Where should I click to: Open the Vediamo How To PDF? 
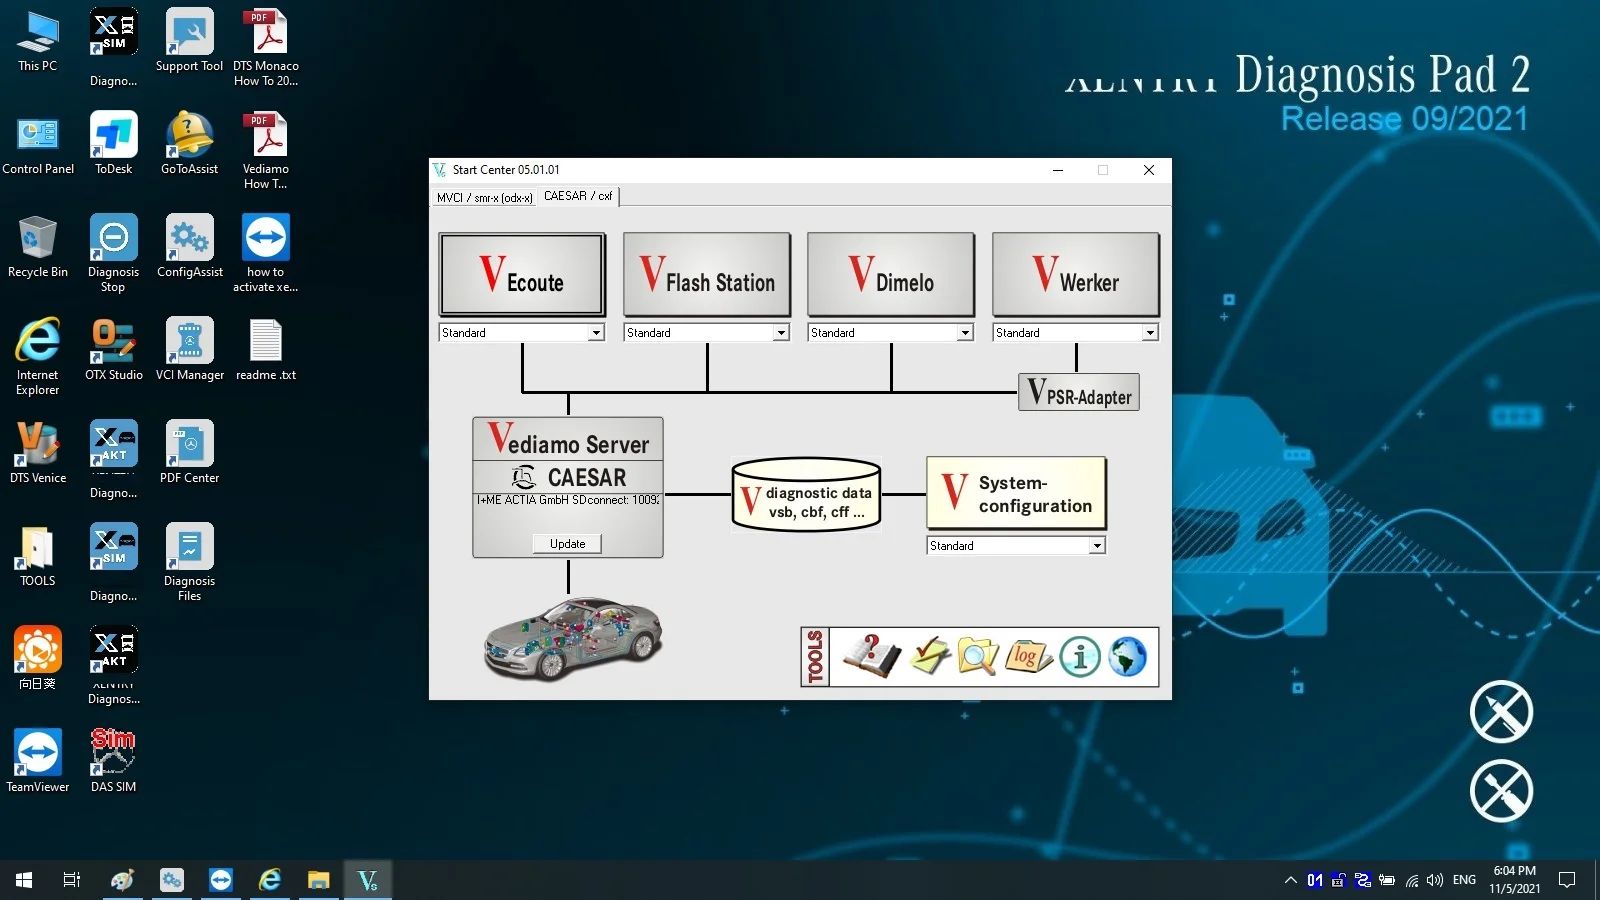pos(266,151)
